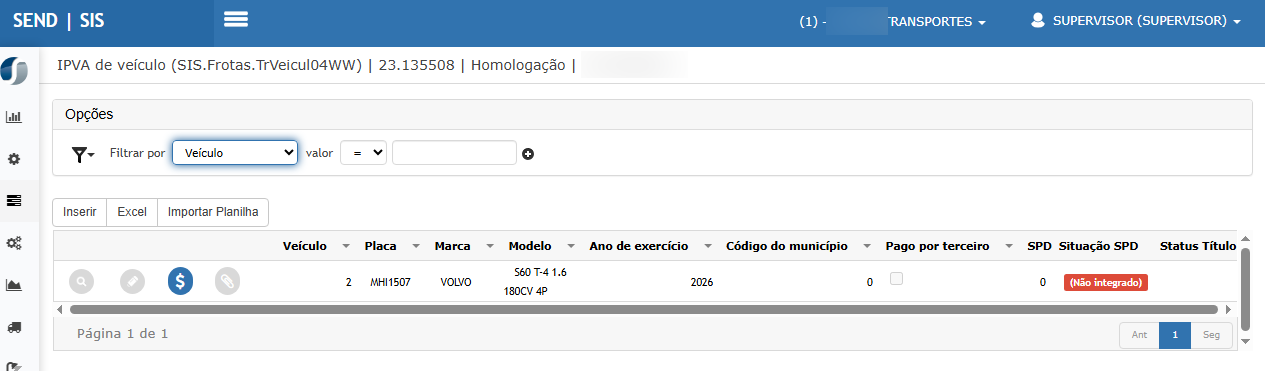This screenshot has width=1265, height=371.
Task: Open the area chart sidebar icon
Action: tap(14, 285)
